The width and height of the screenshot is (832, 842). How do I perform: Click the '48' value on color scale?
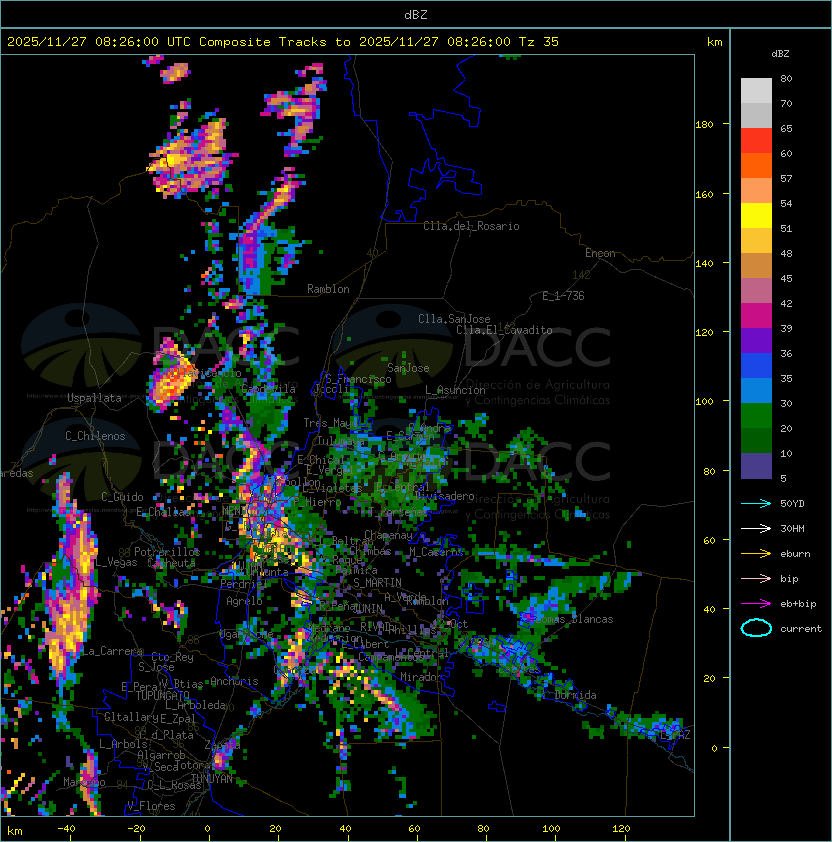pos(786,253)
